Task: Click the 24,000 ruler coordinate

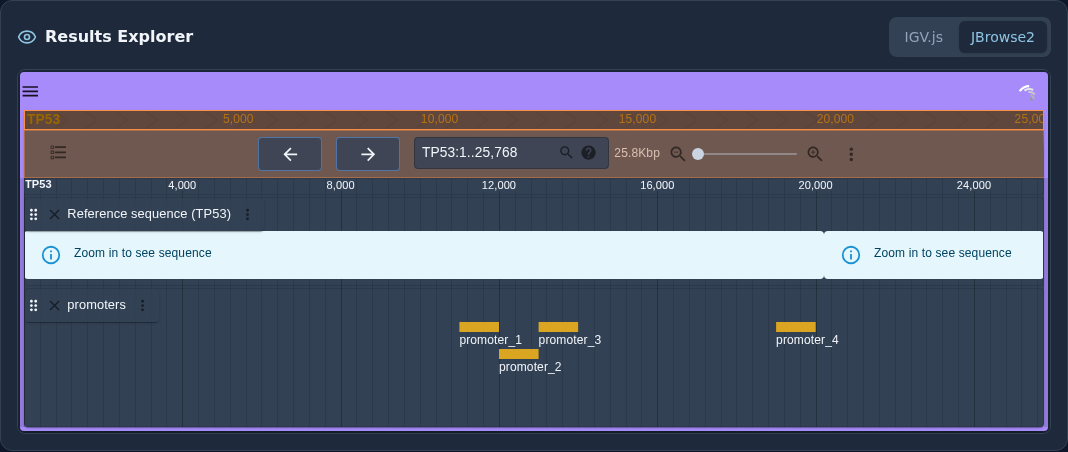Action: pyautogui.click(x=973, y=185)
